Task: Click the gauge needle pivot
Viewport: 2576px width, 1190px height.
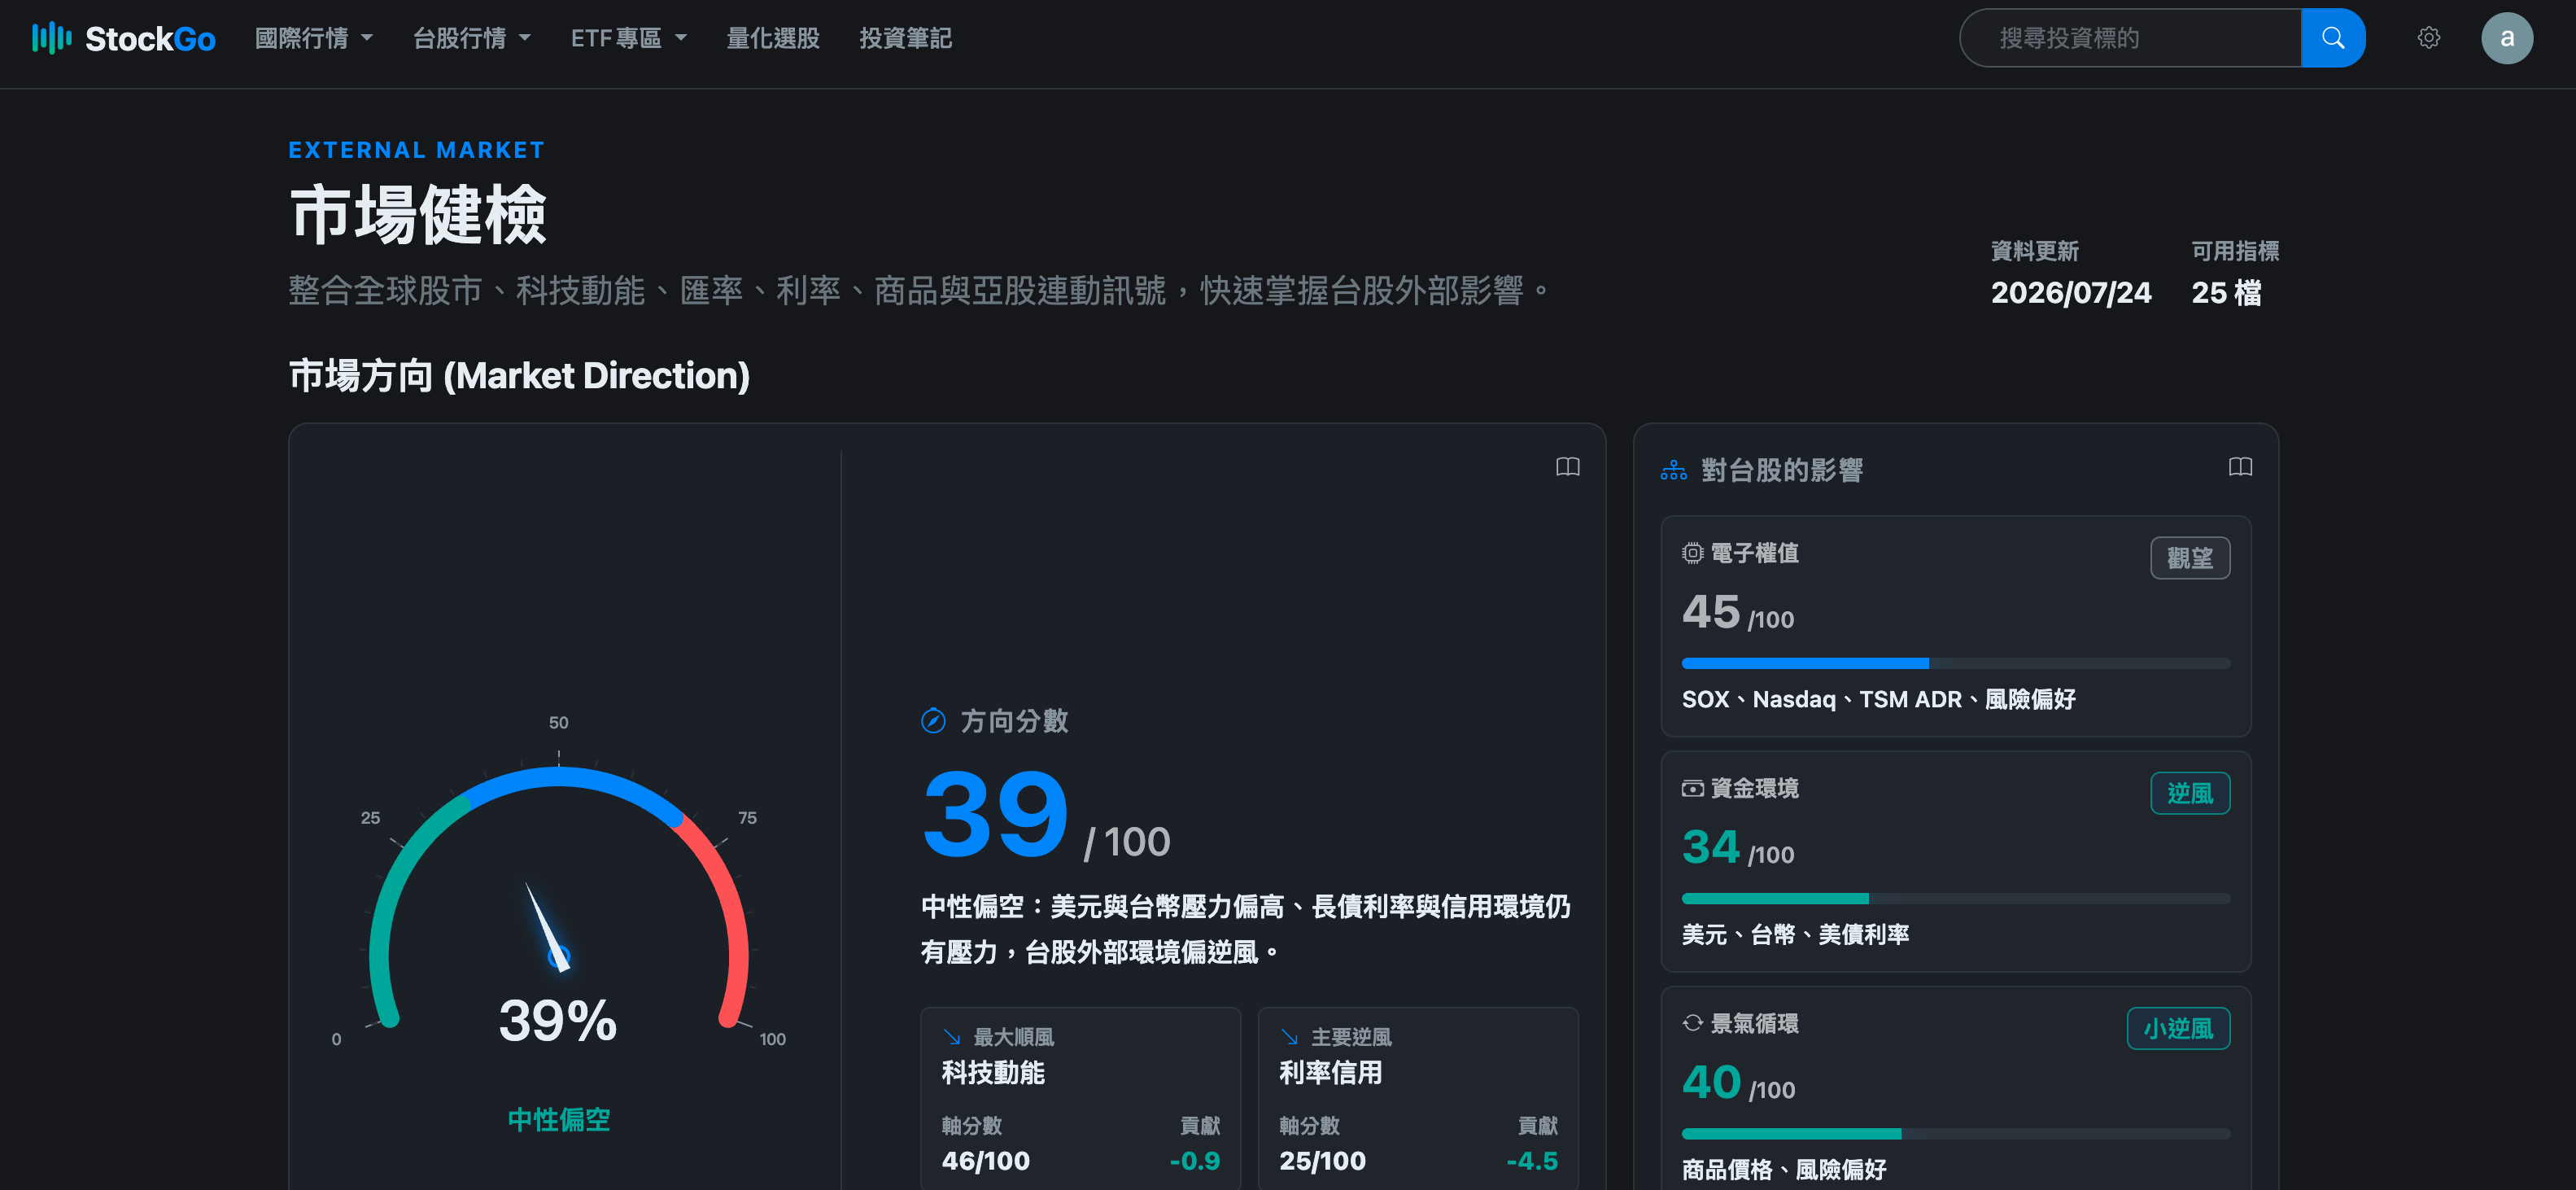Action: [559, 957]
